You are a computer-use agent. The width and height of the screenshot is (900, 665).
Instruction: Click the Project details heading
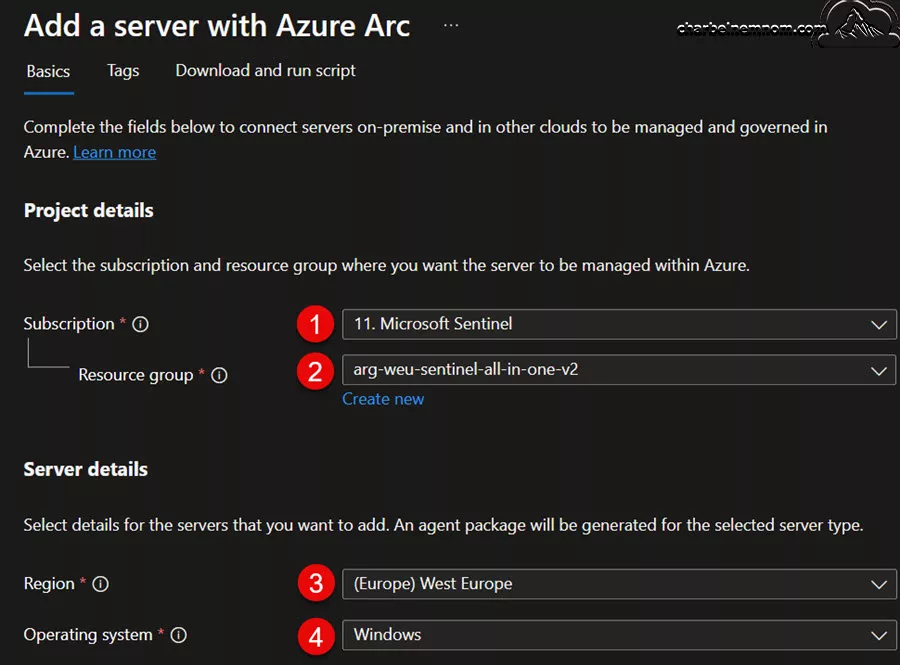tap(89, 211)
